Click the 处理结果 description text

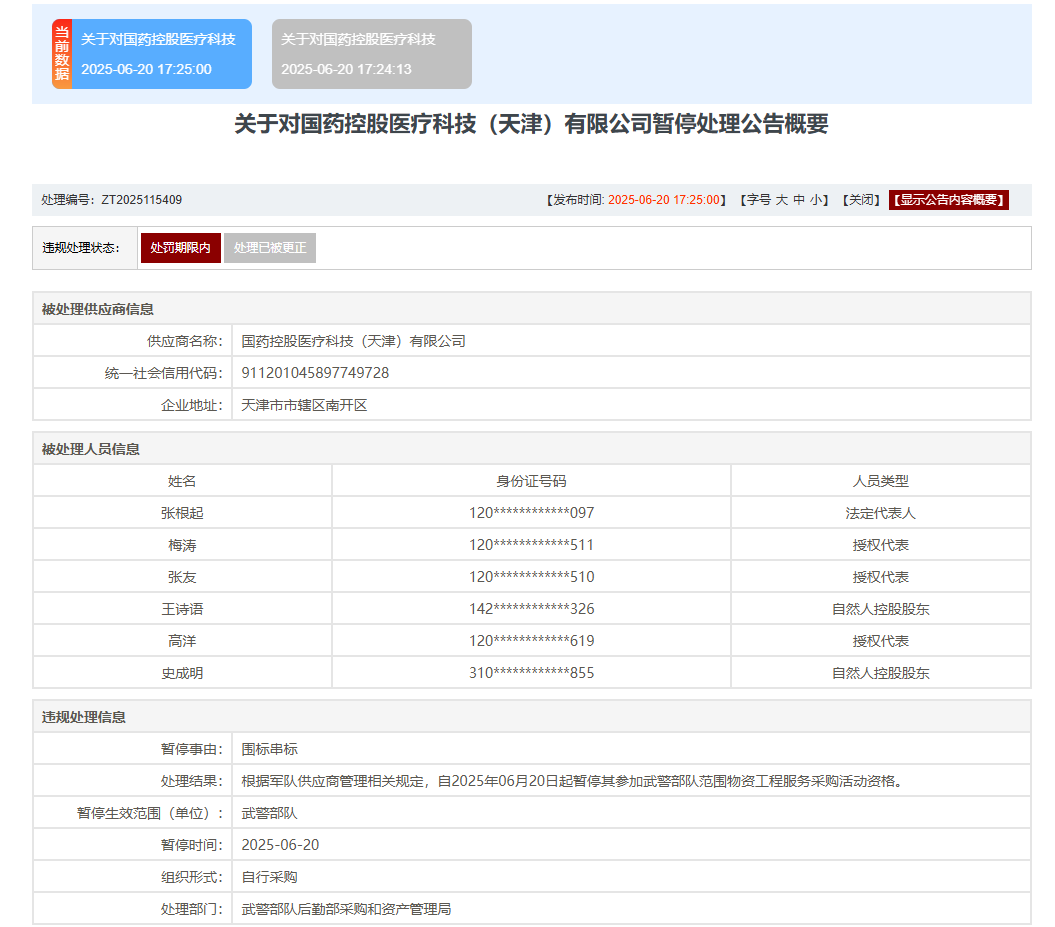(x=573, y=781)
